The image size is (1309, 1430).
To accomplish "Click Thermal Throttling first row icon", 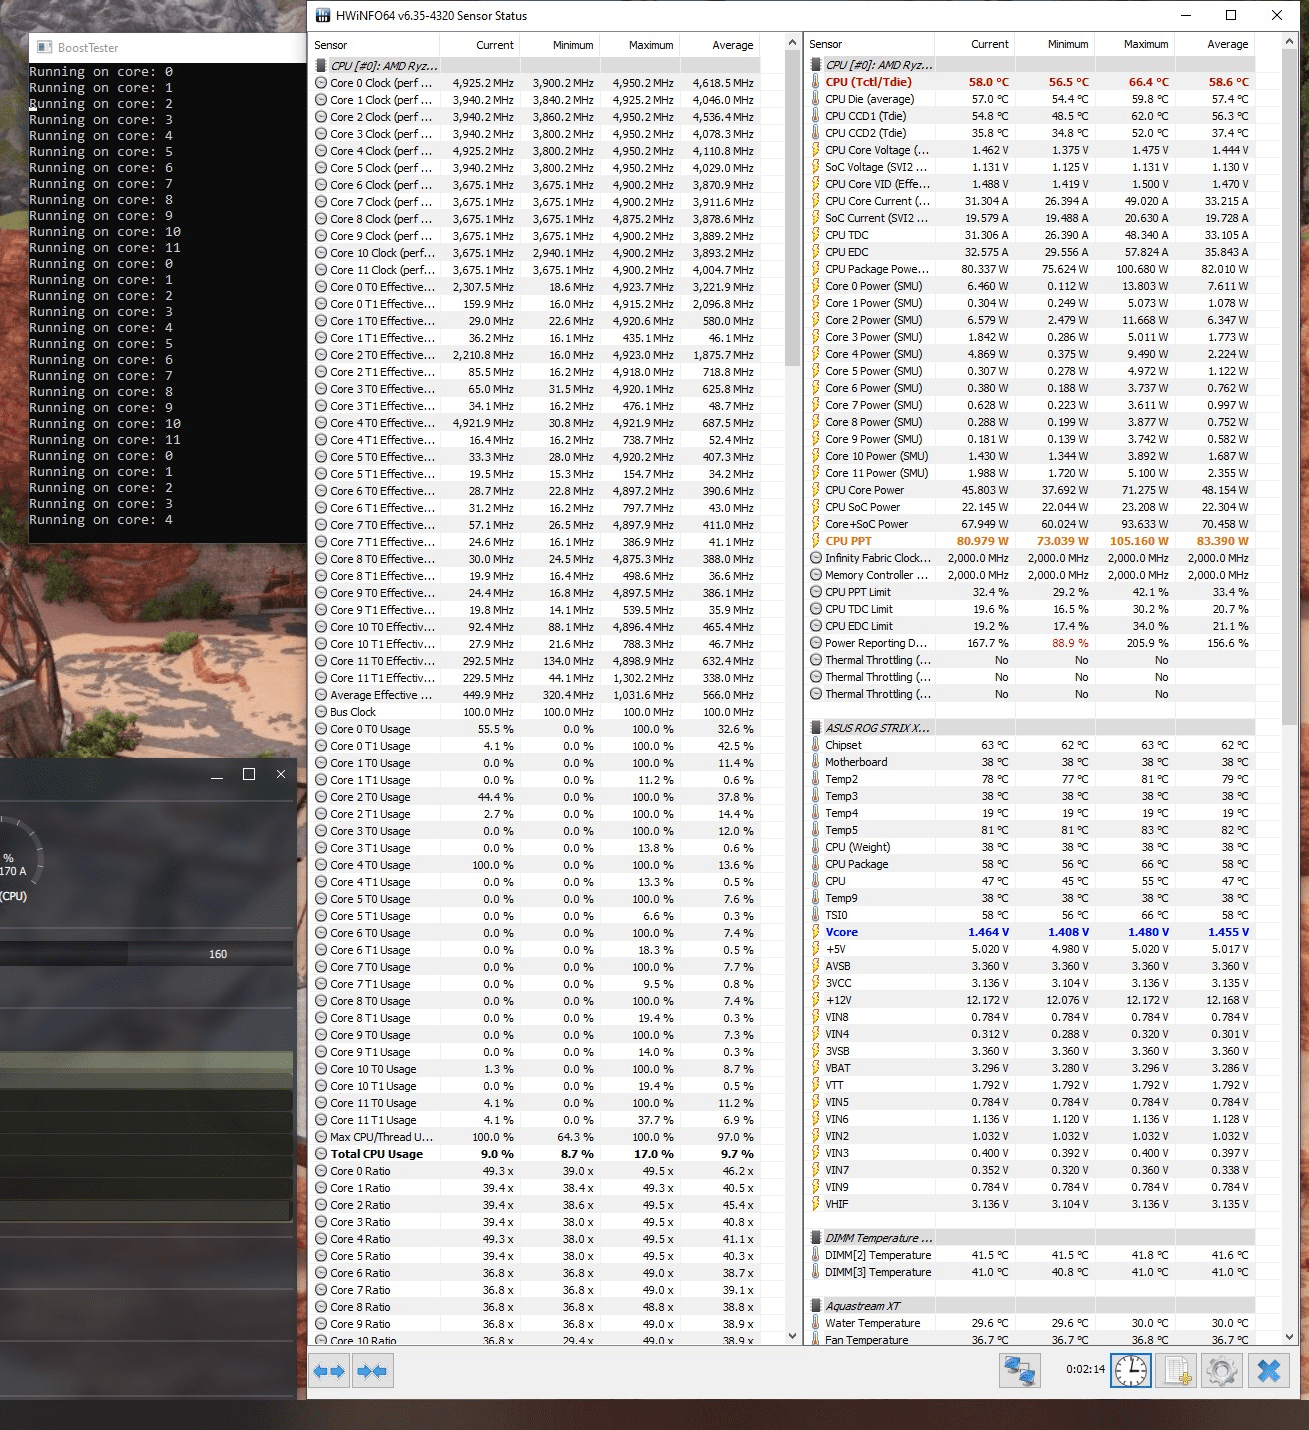I will (816, 660).
